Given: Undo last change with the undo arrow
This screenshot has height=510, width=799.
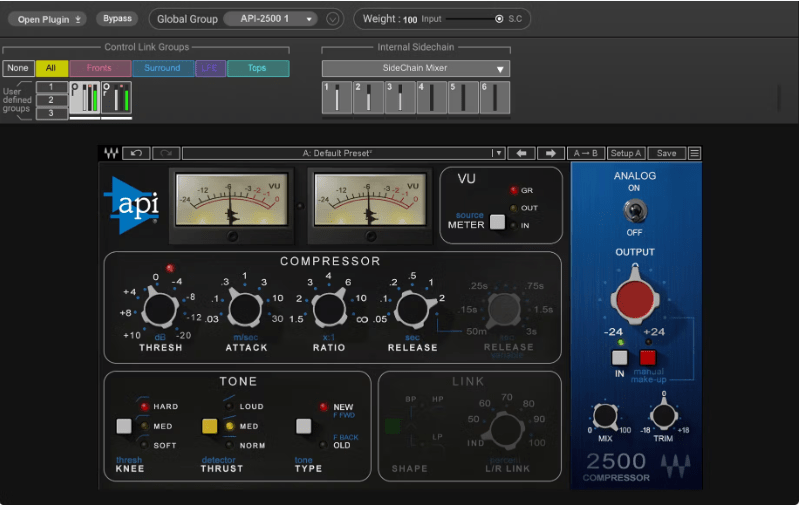Looking at the screenshot, I should pyautogui.click(x=136, y=153).
